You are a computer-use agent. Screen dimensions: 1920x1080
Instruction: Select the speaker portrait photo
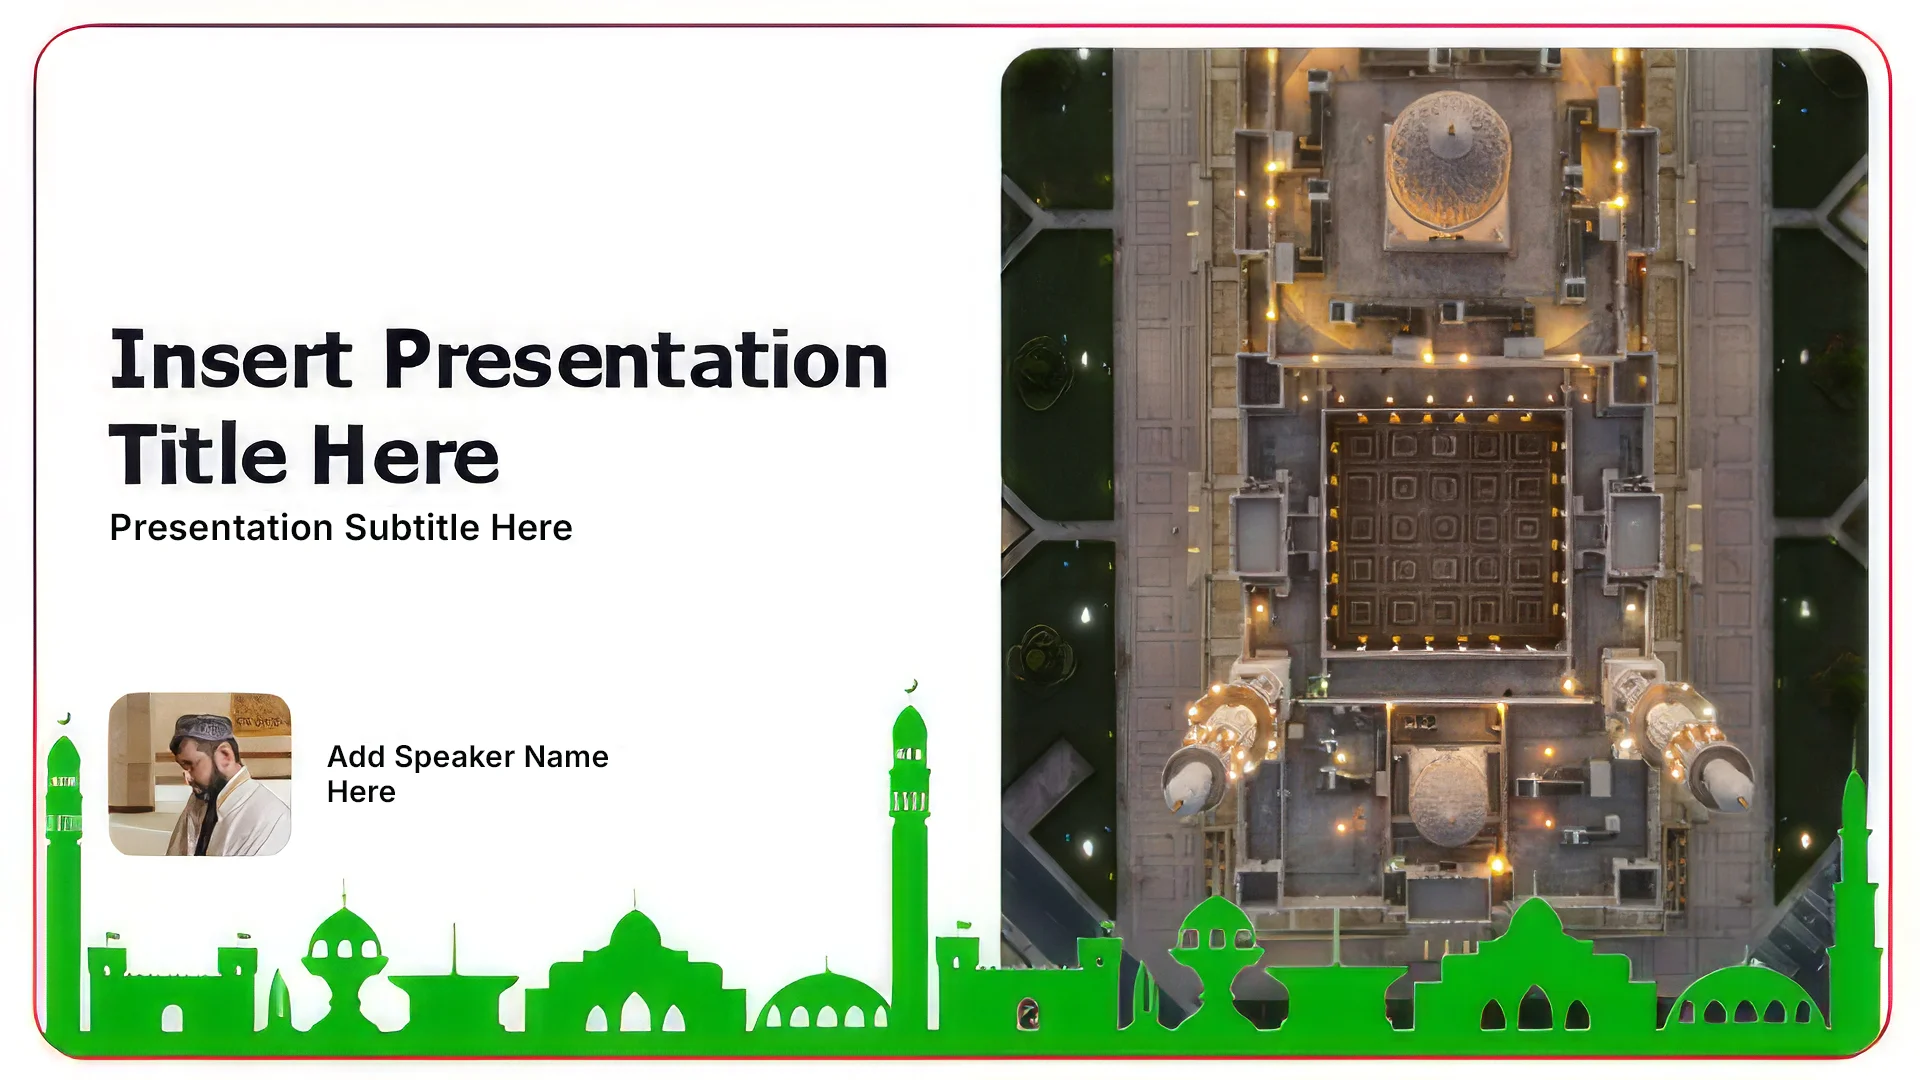[x=200, y=774]
